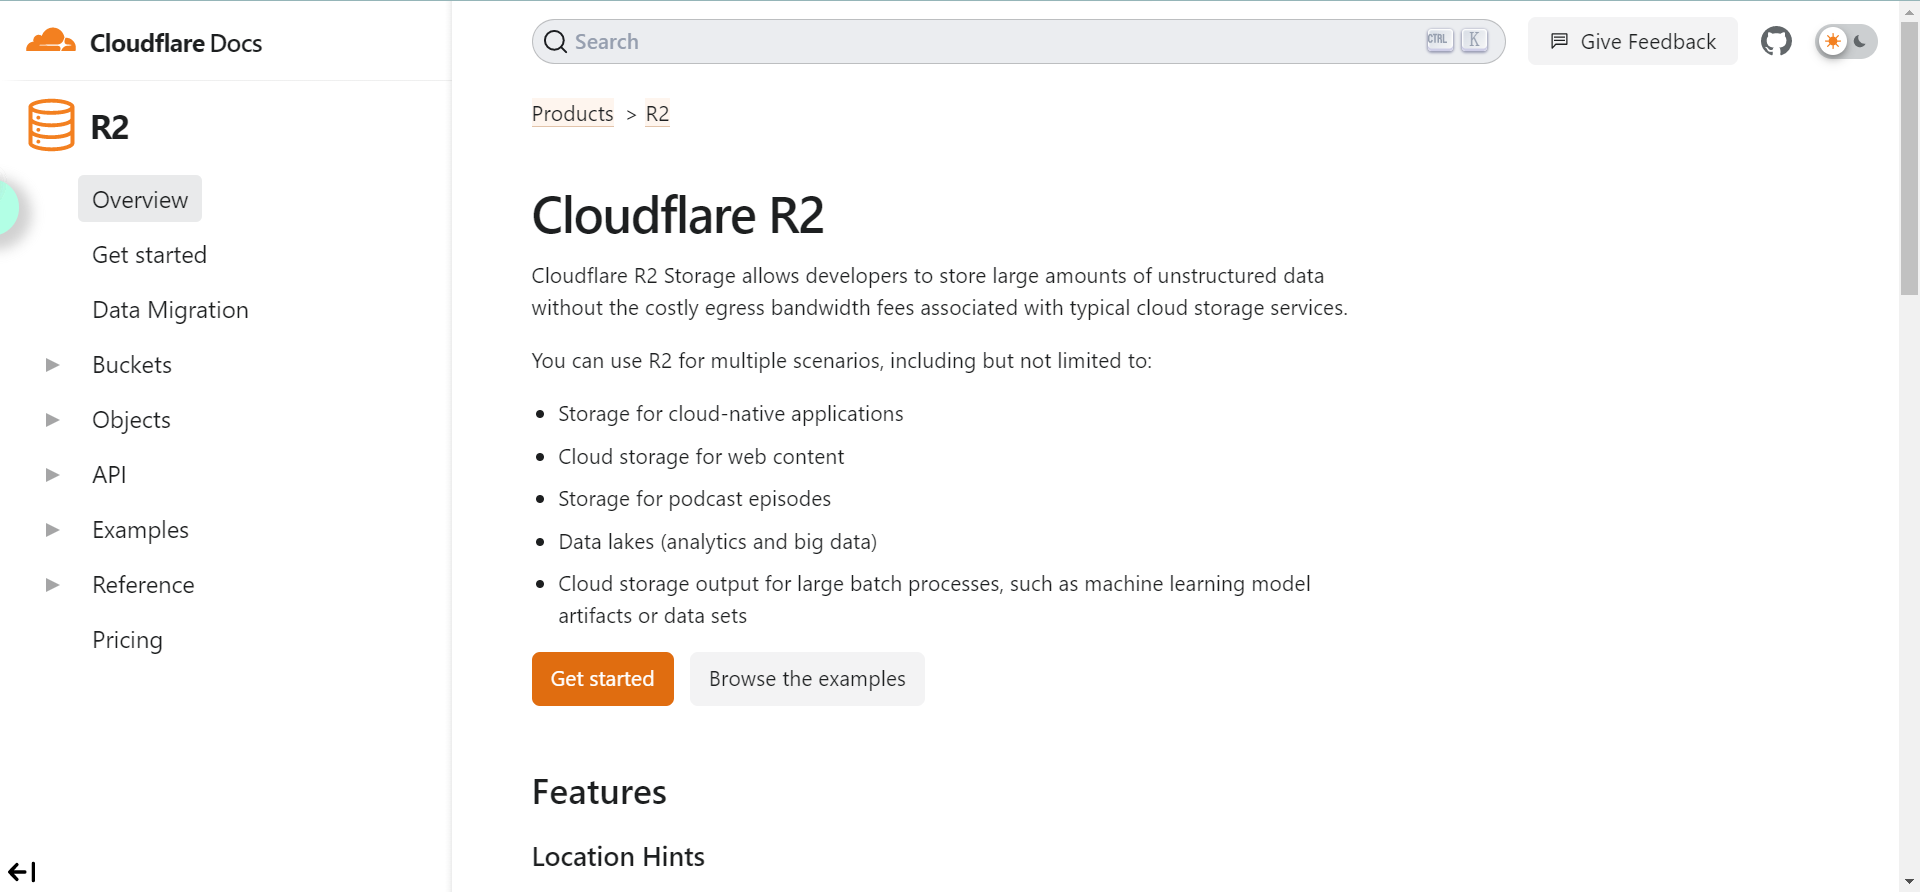Click the search magnifier icon
Viewport: 1920px width, 892px height.
click(556, 42)
